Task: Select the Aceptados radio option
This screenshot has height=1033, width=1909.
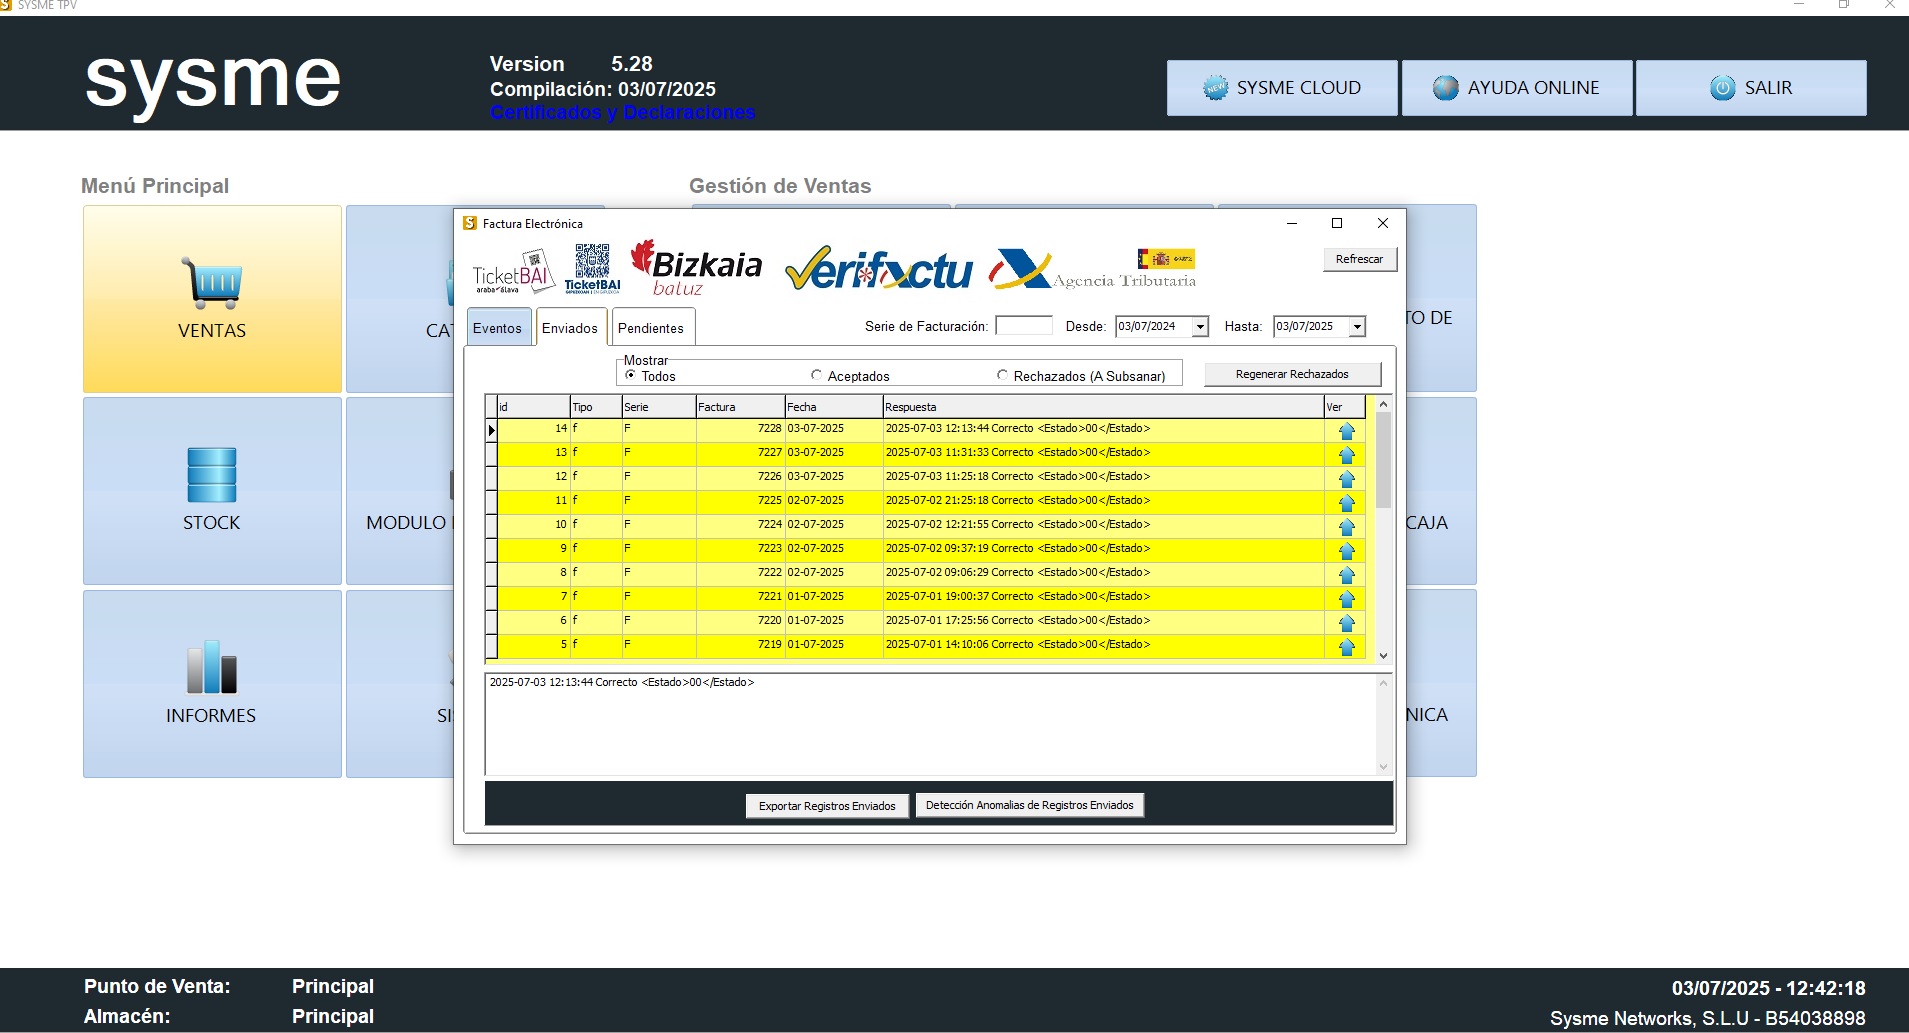Action: 817,375
